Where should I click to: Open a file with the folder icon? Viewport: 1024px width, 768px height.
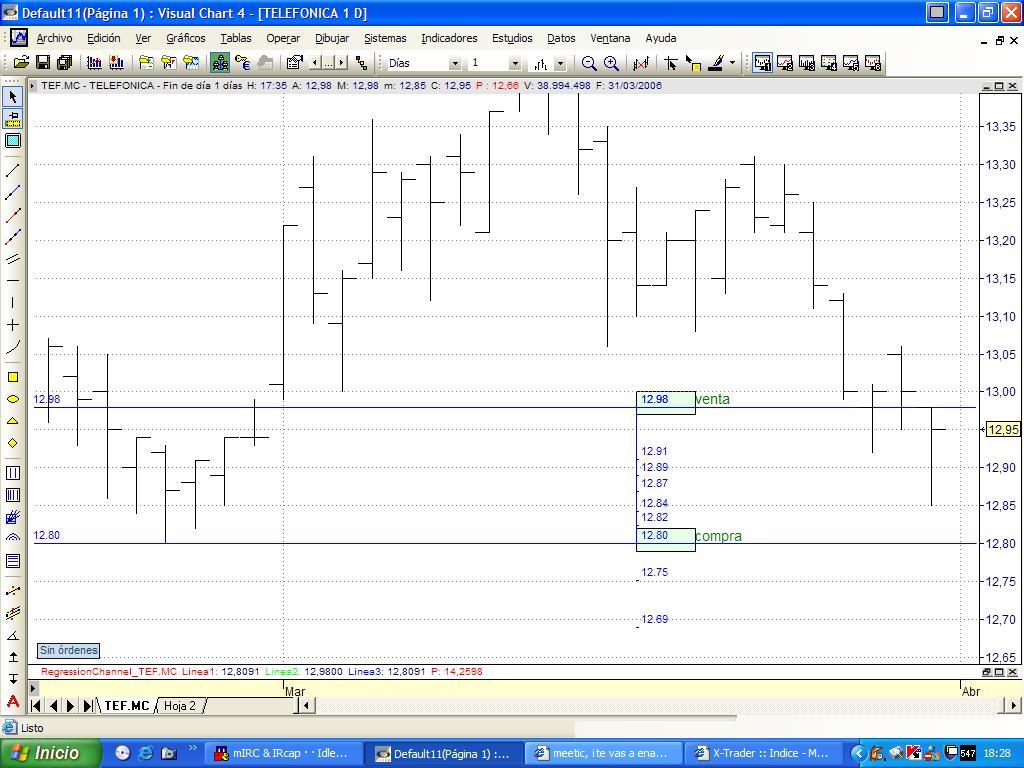pyautogui.click(x=21, y=63)
